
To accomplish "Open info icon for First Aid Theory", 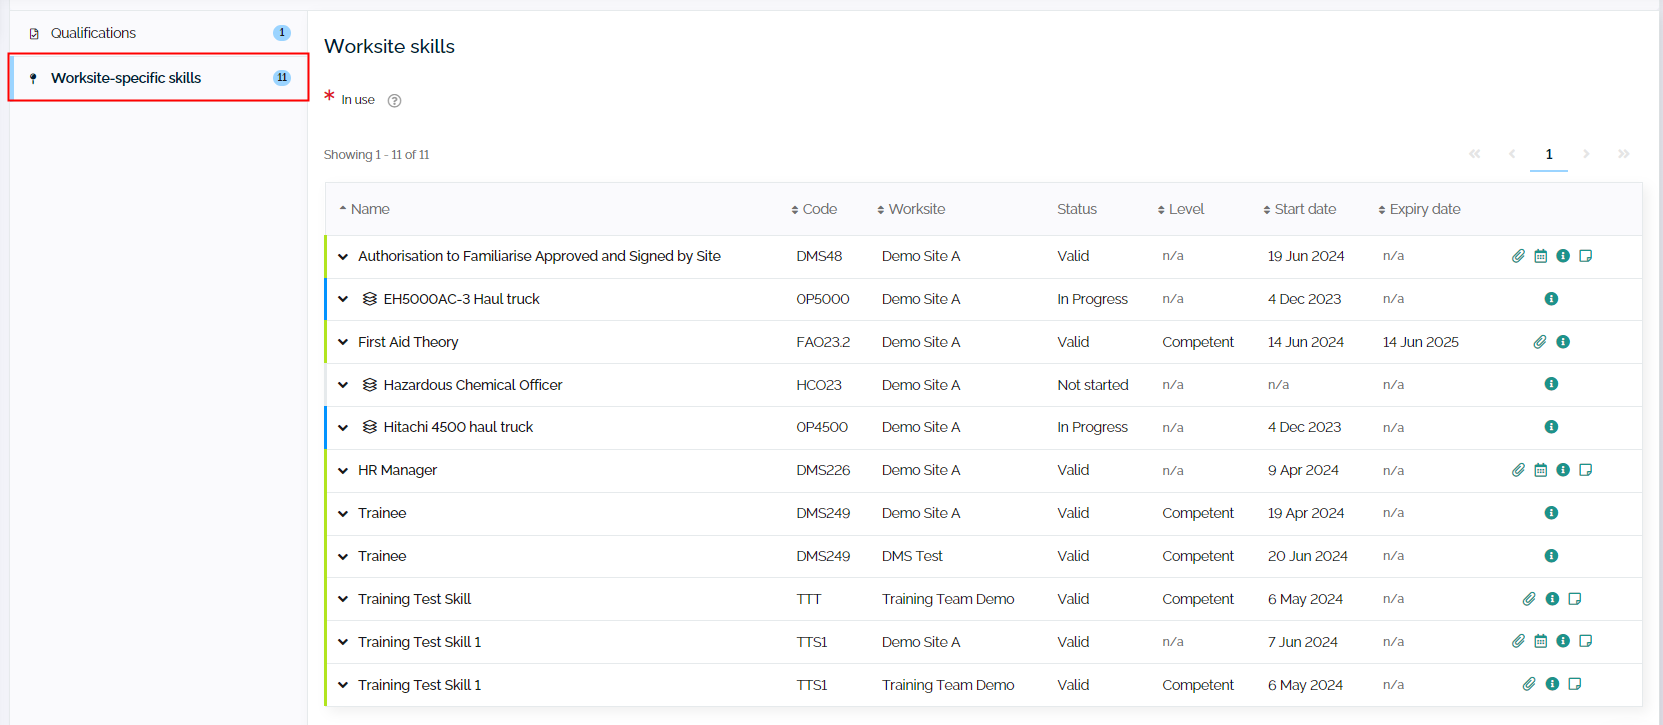I will click(1563, 342).
